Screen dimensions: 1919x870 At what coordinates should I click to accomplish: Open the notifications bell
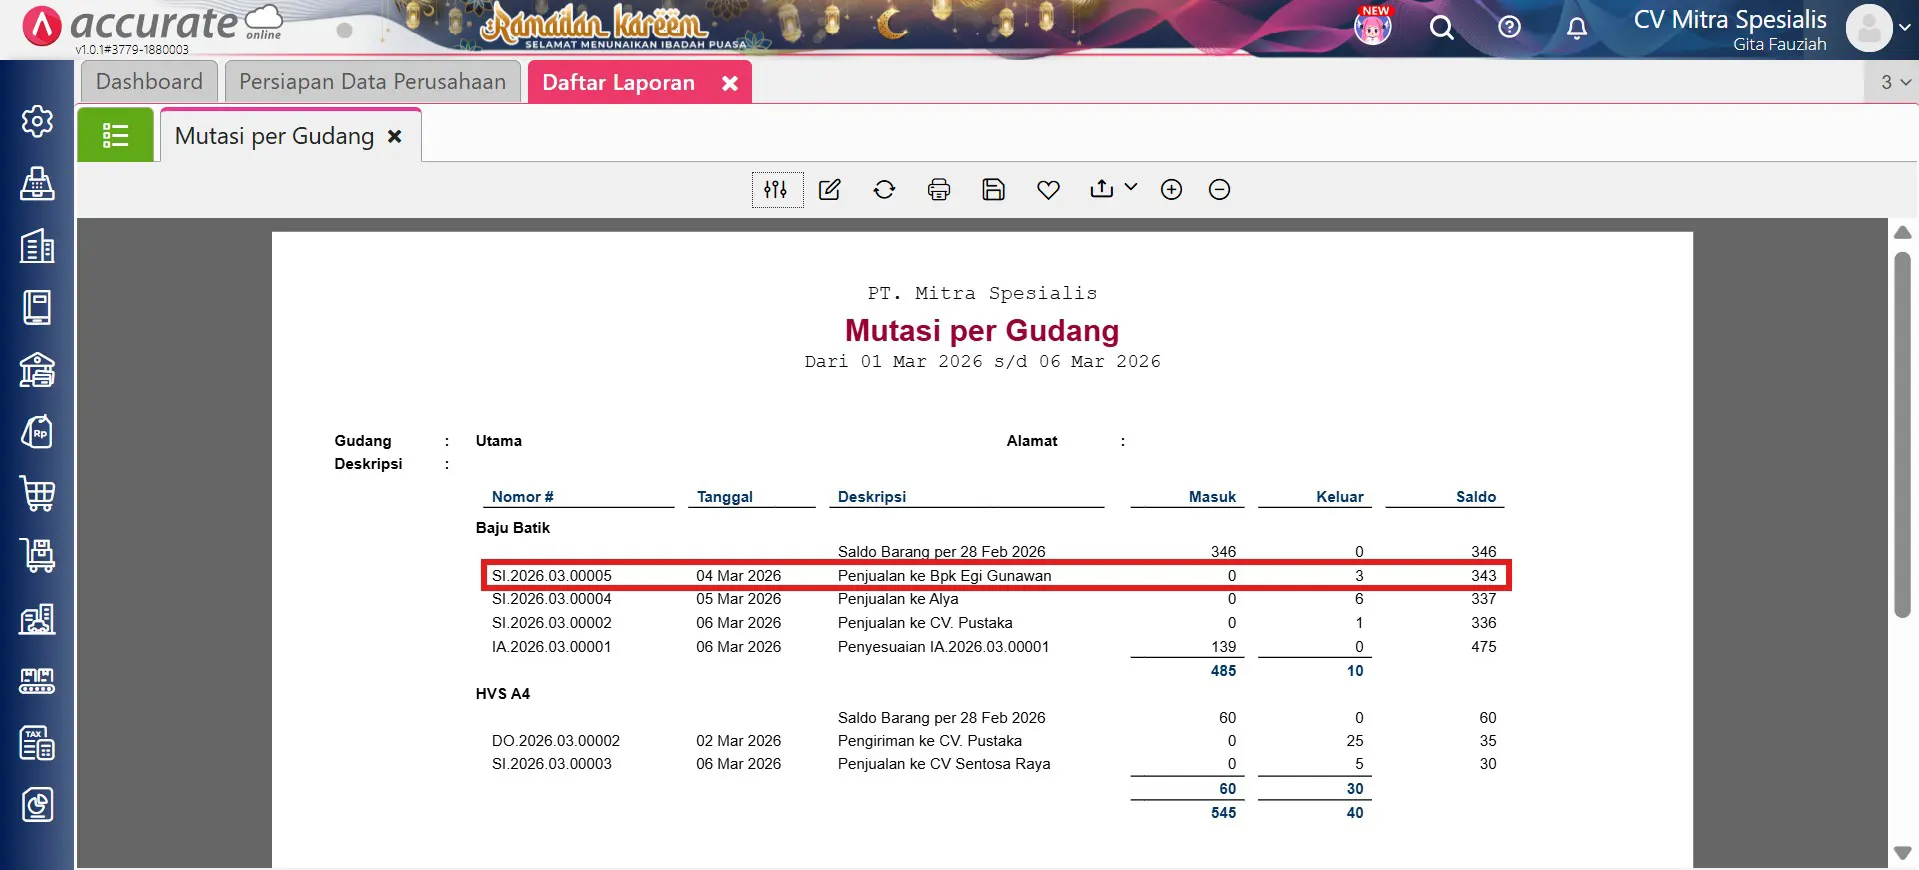pos(1576,28)
